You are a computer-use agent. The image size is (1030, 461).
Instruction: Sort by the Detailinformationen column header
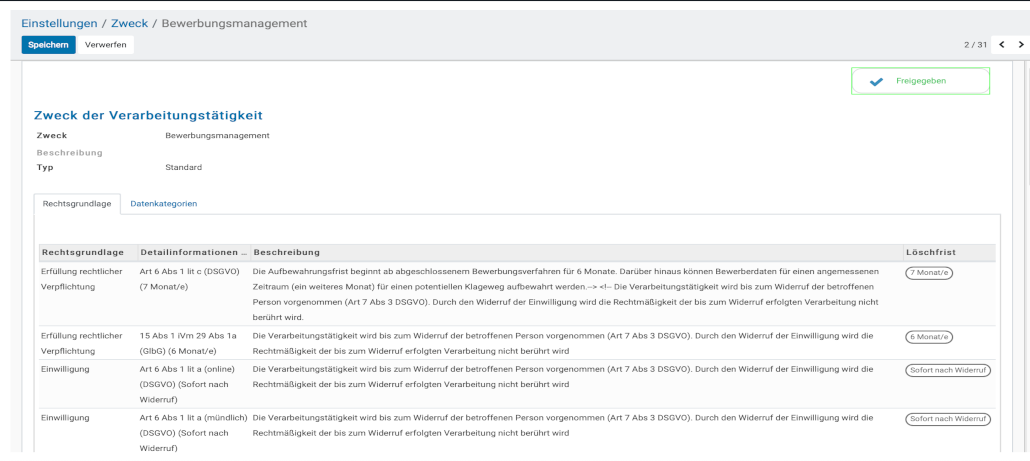(x=193, y=252)
